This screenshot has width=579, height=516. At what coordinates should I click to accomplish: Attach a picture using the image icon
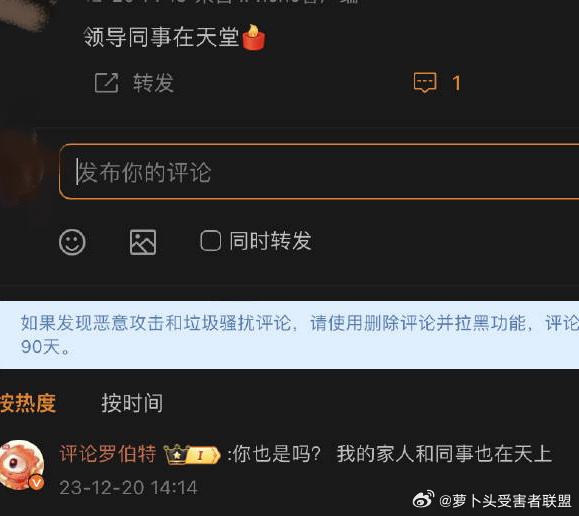pos(143,242)
